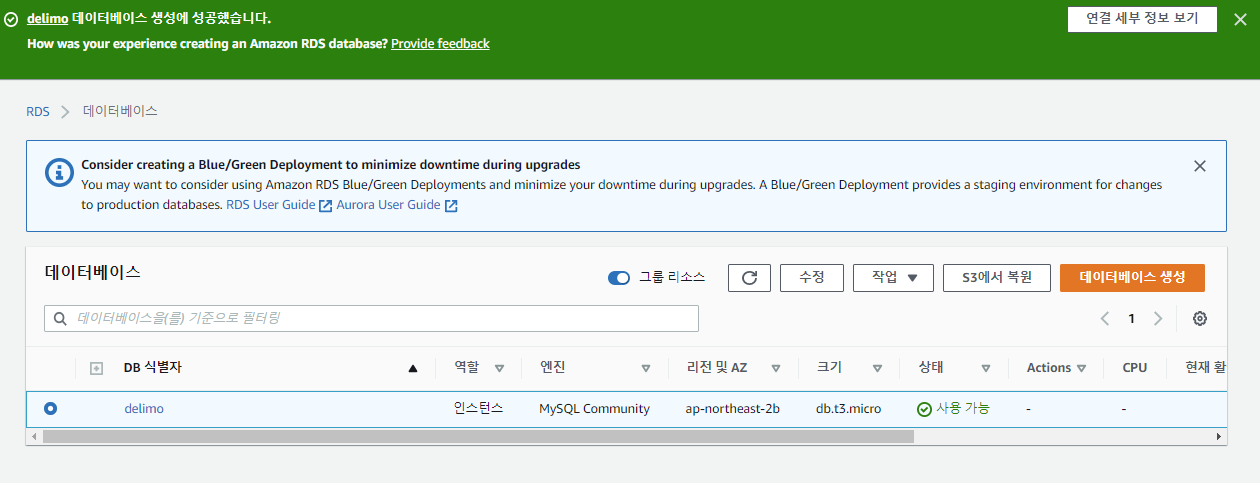Dismiss the Blue/Green Deployment info notice
Image resolution: width=1260 pixels, height=483 pixels.
pyautogui.click(x=1200, y=166)
